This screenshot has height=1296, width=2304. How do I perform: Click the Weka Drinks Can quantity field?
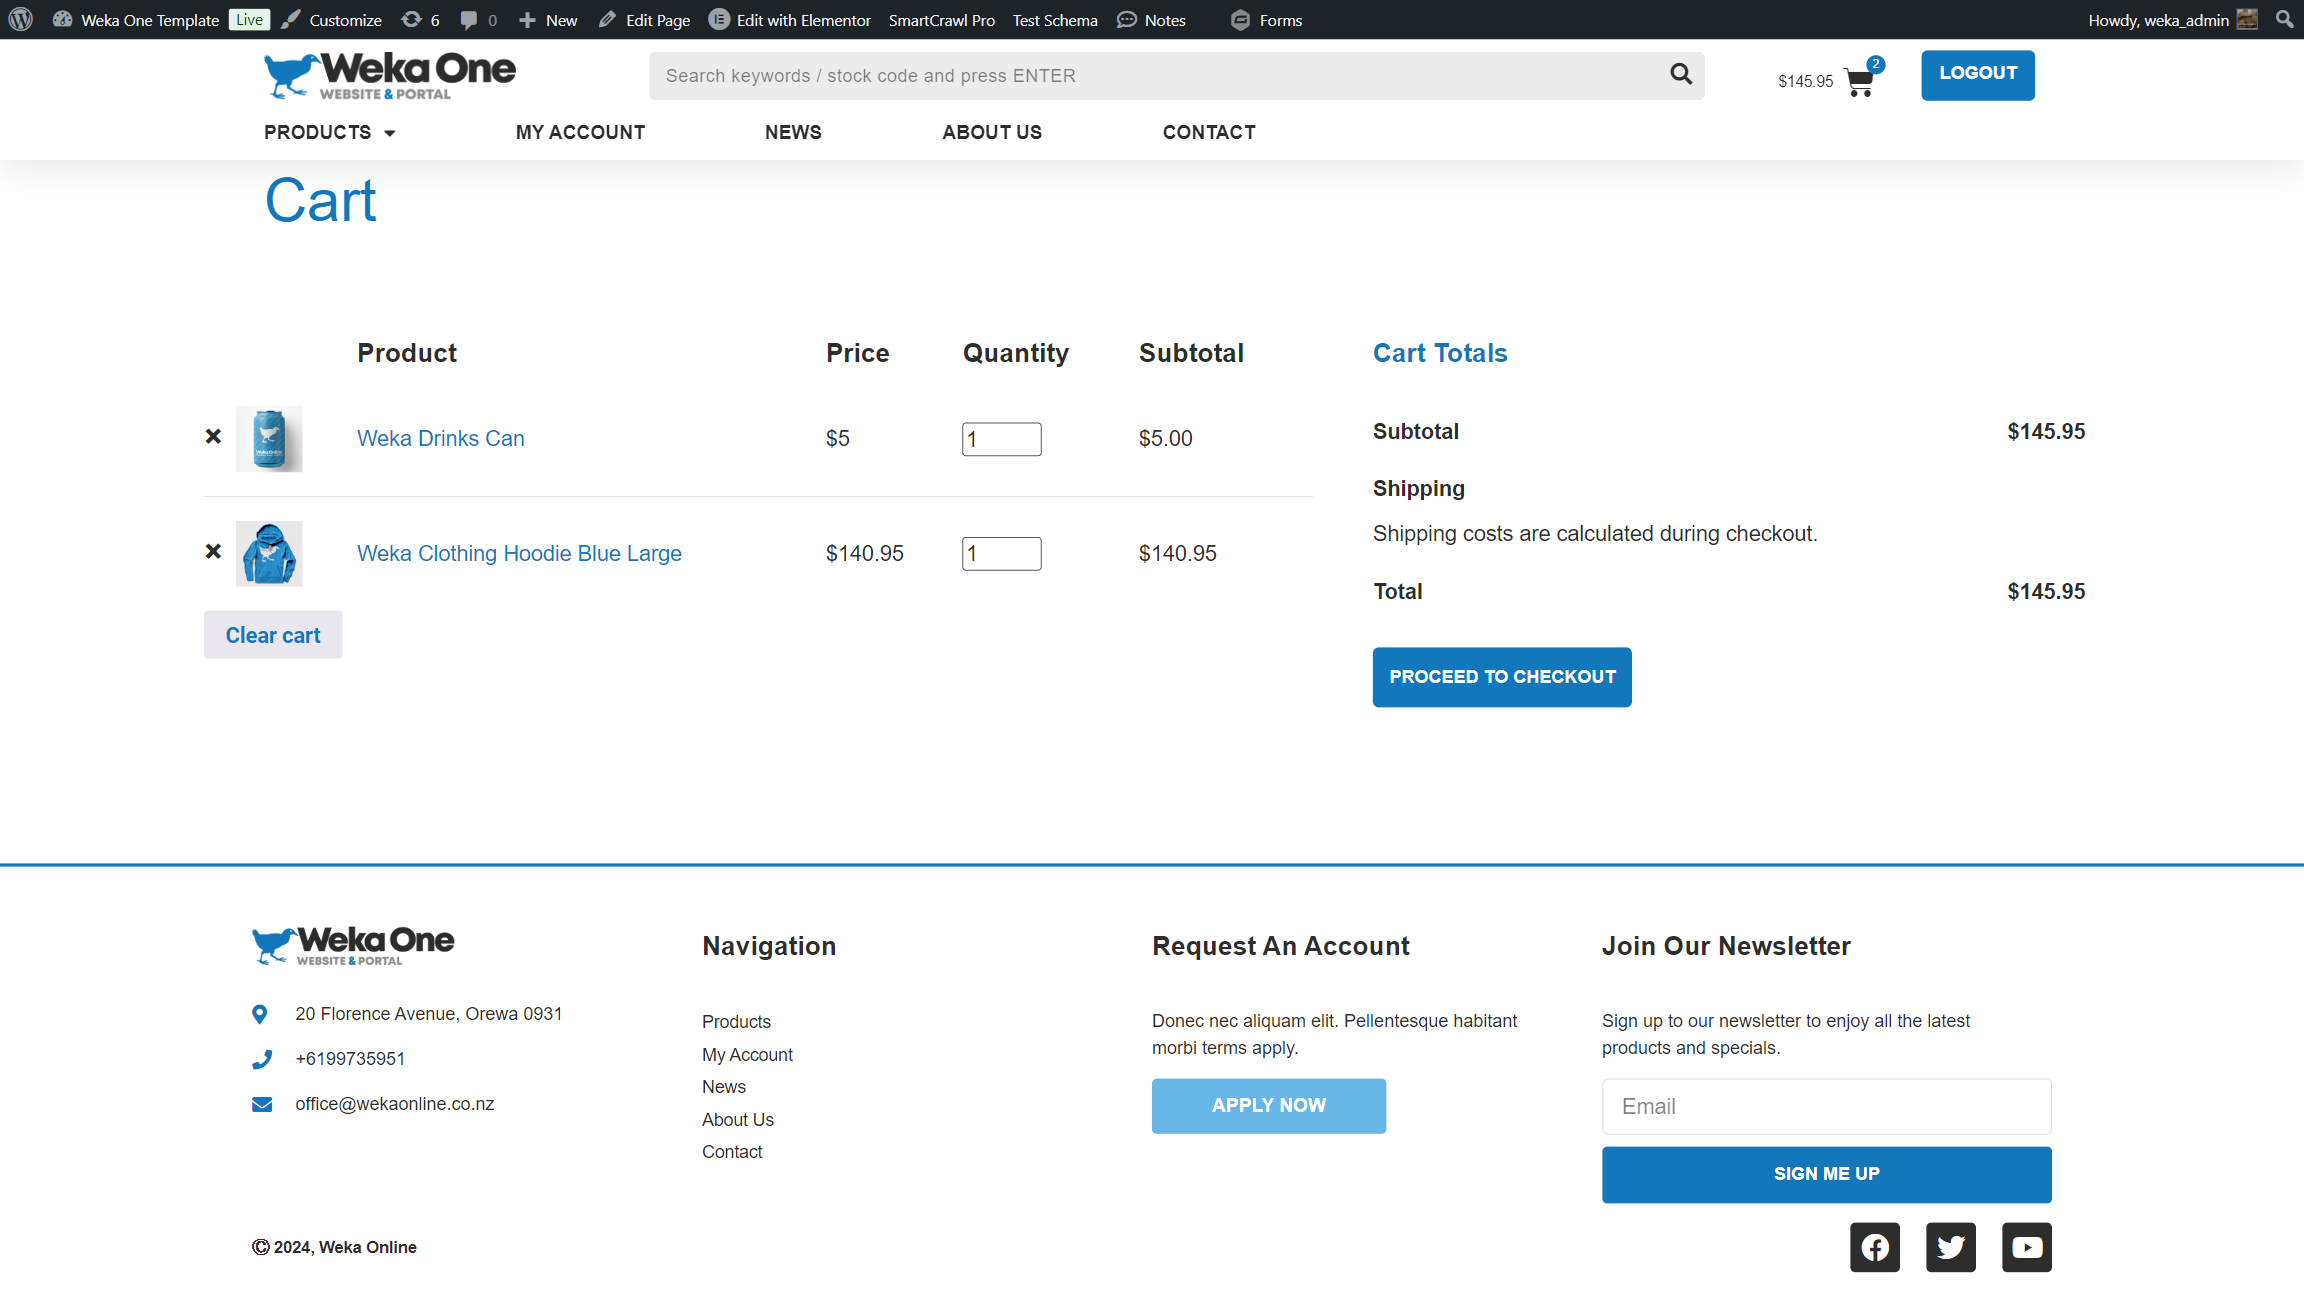point(1001,439)
